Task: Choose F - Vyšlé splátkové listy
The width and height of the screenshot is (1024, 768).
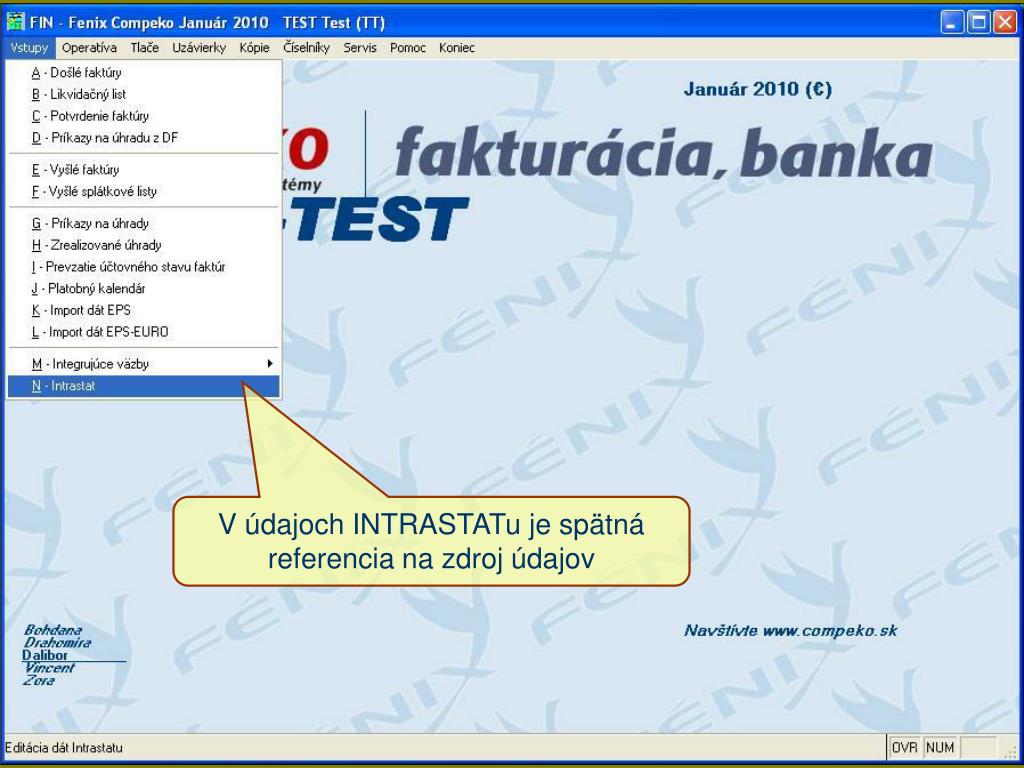Action: tap(144, 191)
